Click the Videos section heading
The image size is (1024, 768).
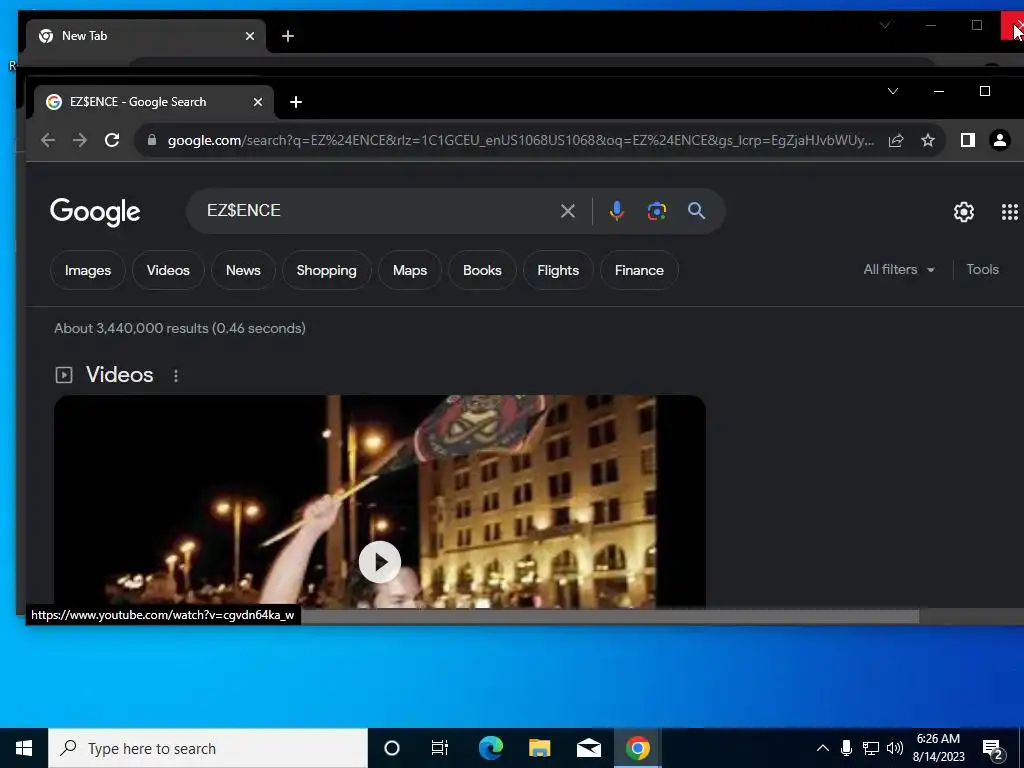(120, 375)
